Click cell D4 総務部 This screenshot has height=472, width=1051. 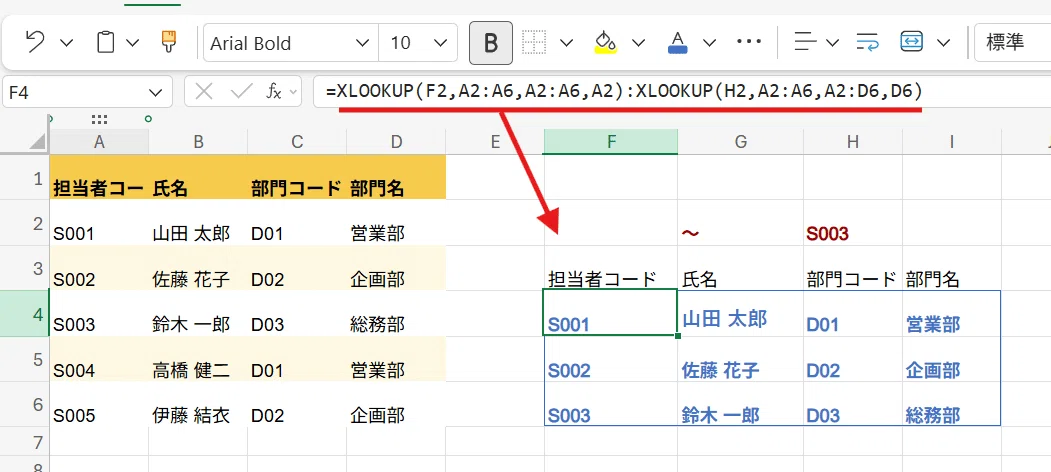point(396,314)
